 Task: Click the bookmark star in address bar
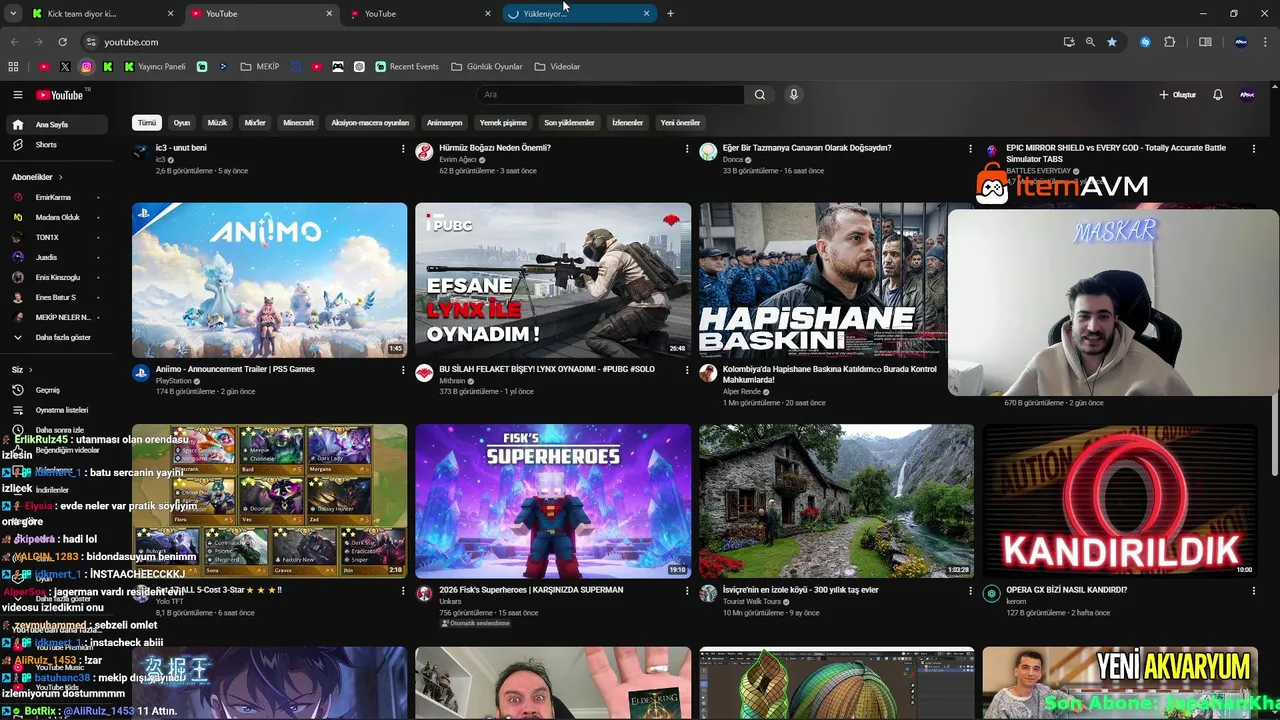[1112, 42]
